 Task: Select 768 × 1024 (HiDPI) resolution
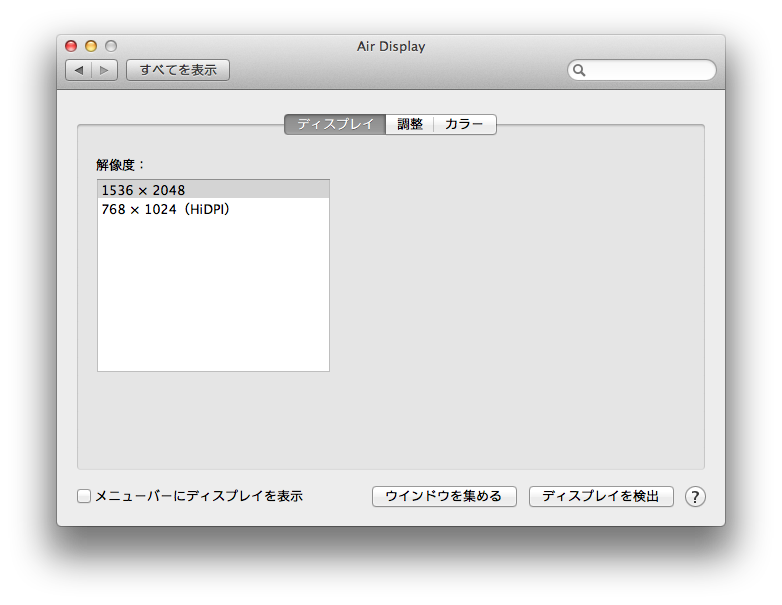(x=213, y=209)
